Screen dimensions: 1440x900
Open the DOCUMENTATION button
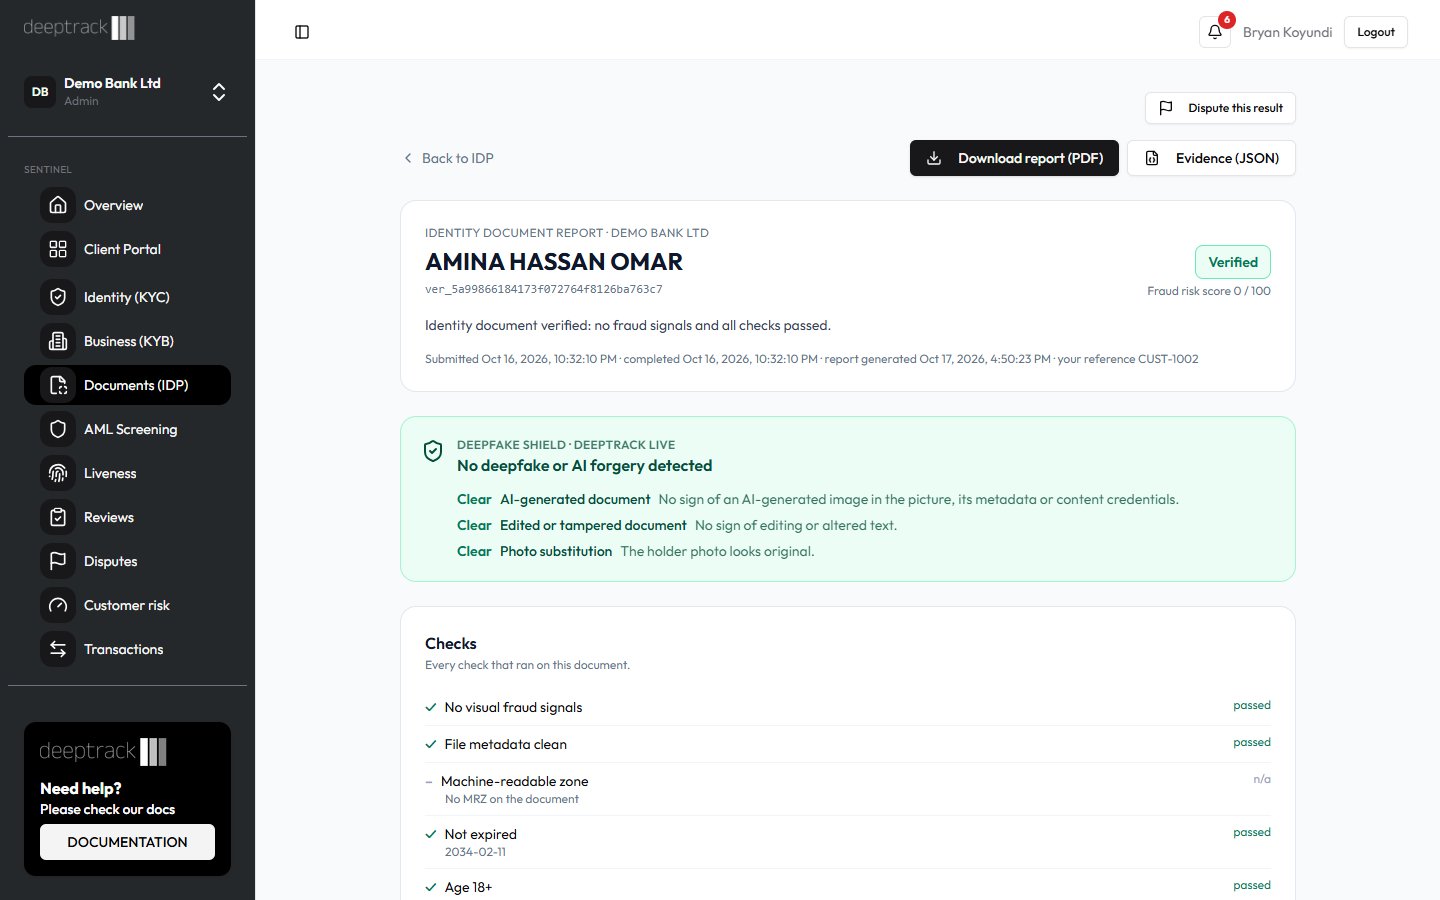click(127, 842)
